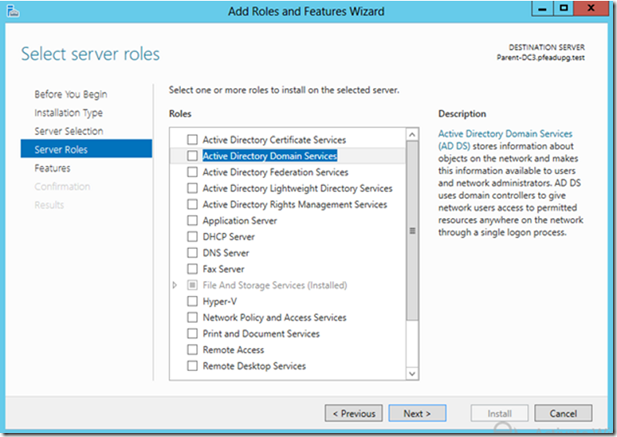Open the Before You Begin step

[x=71, y=94]
